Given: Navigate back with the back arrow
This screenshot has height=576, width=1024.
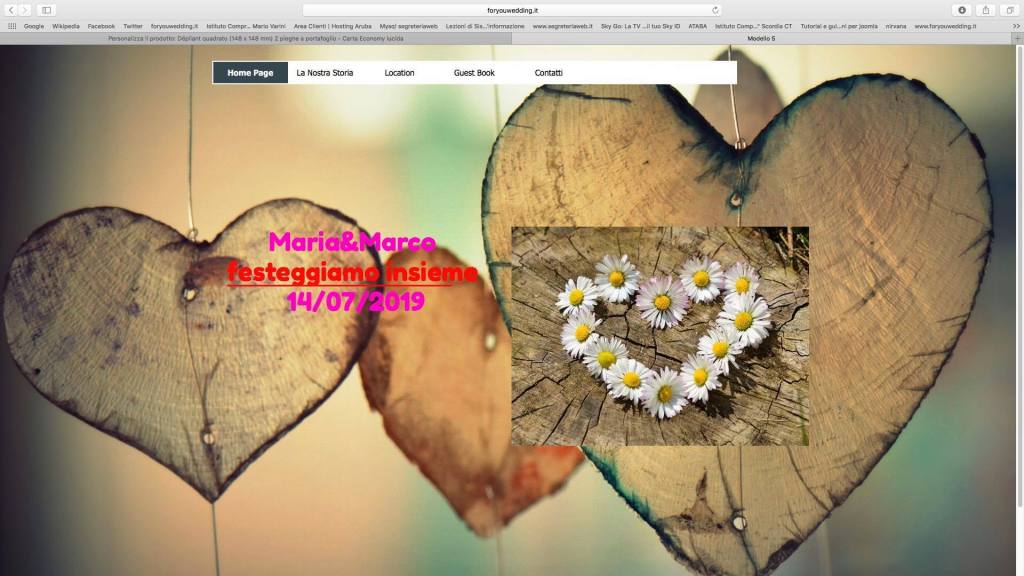Looking at the screenshot, I should tap(13, 10).
